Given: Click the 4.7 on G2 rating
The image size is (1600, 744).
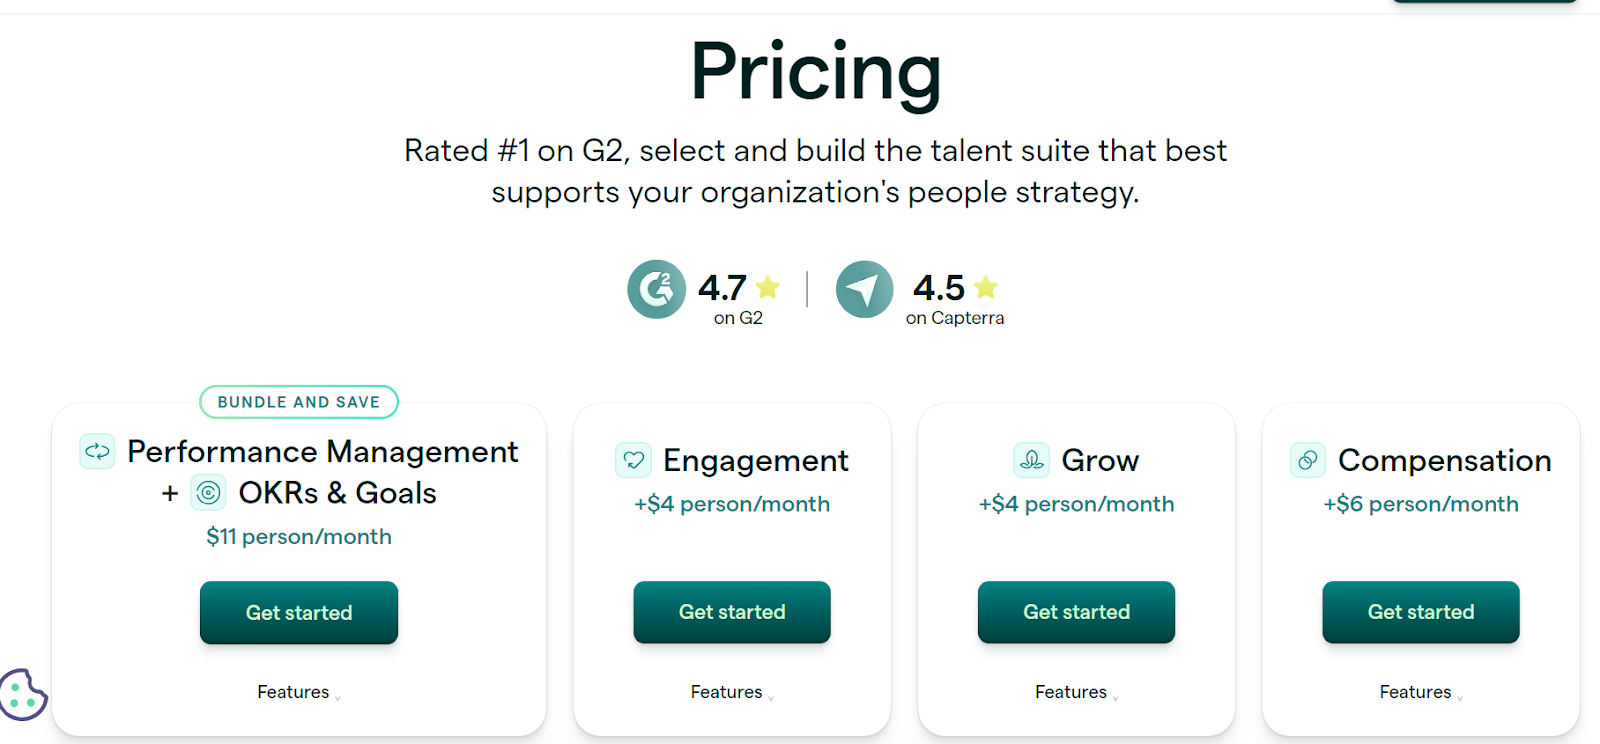Looking at the screenshot, I should pyautogui.click(x=739, y=298).
